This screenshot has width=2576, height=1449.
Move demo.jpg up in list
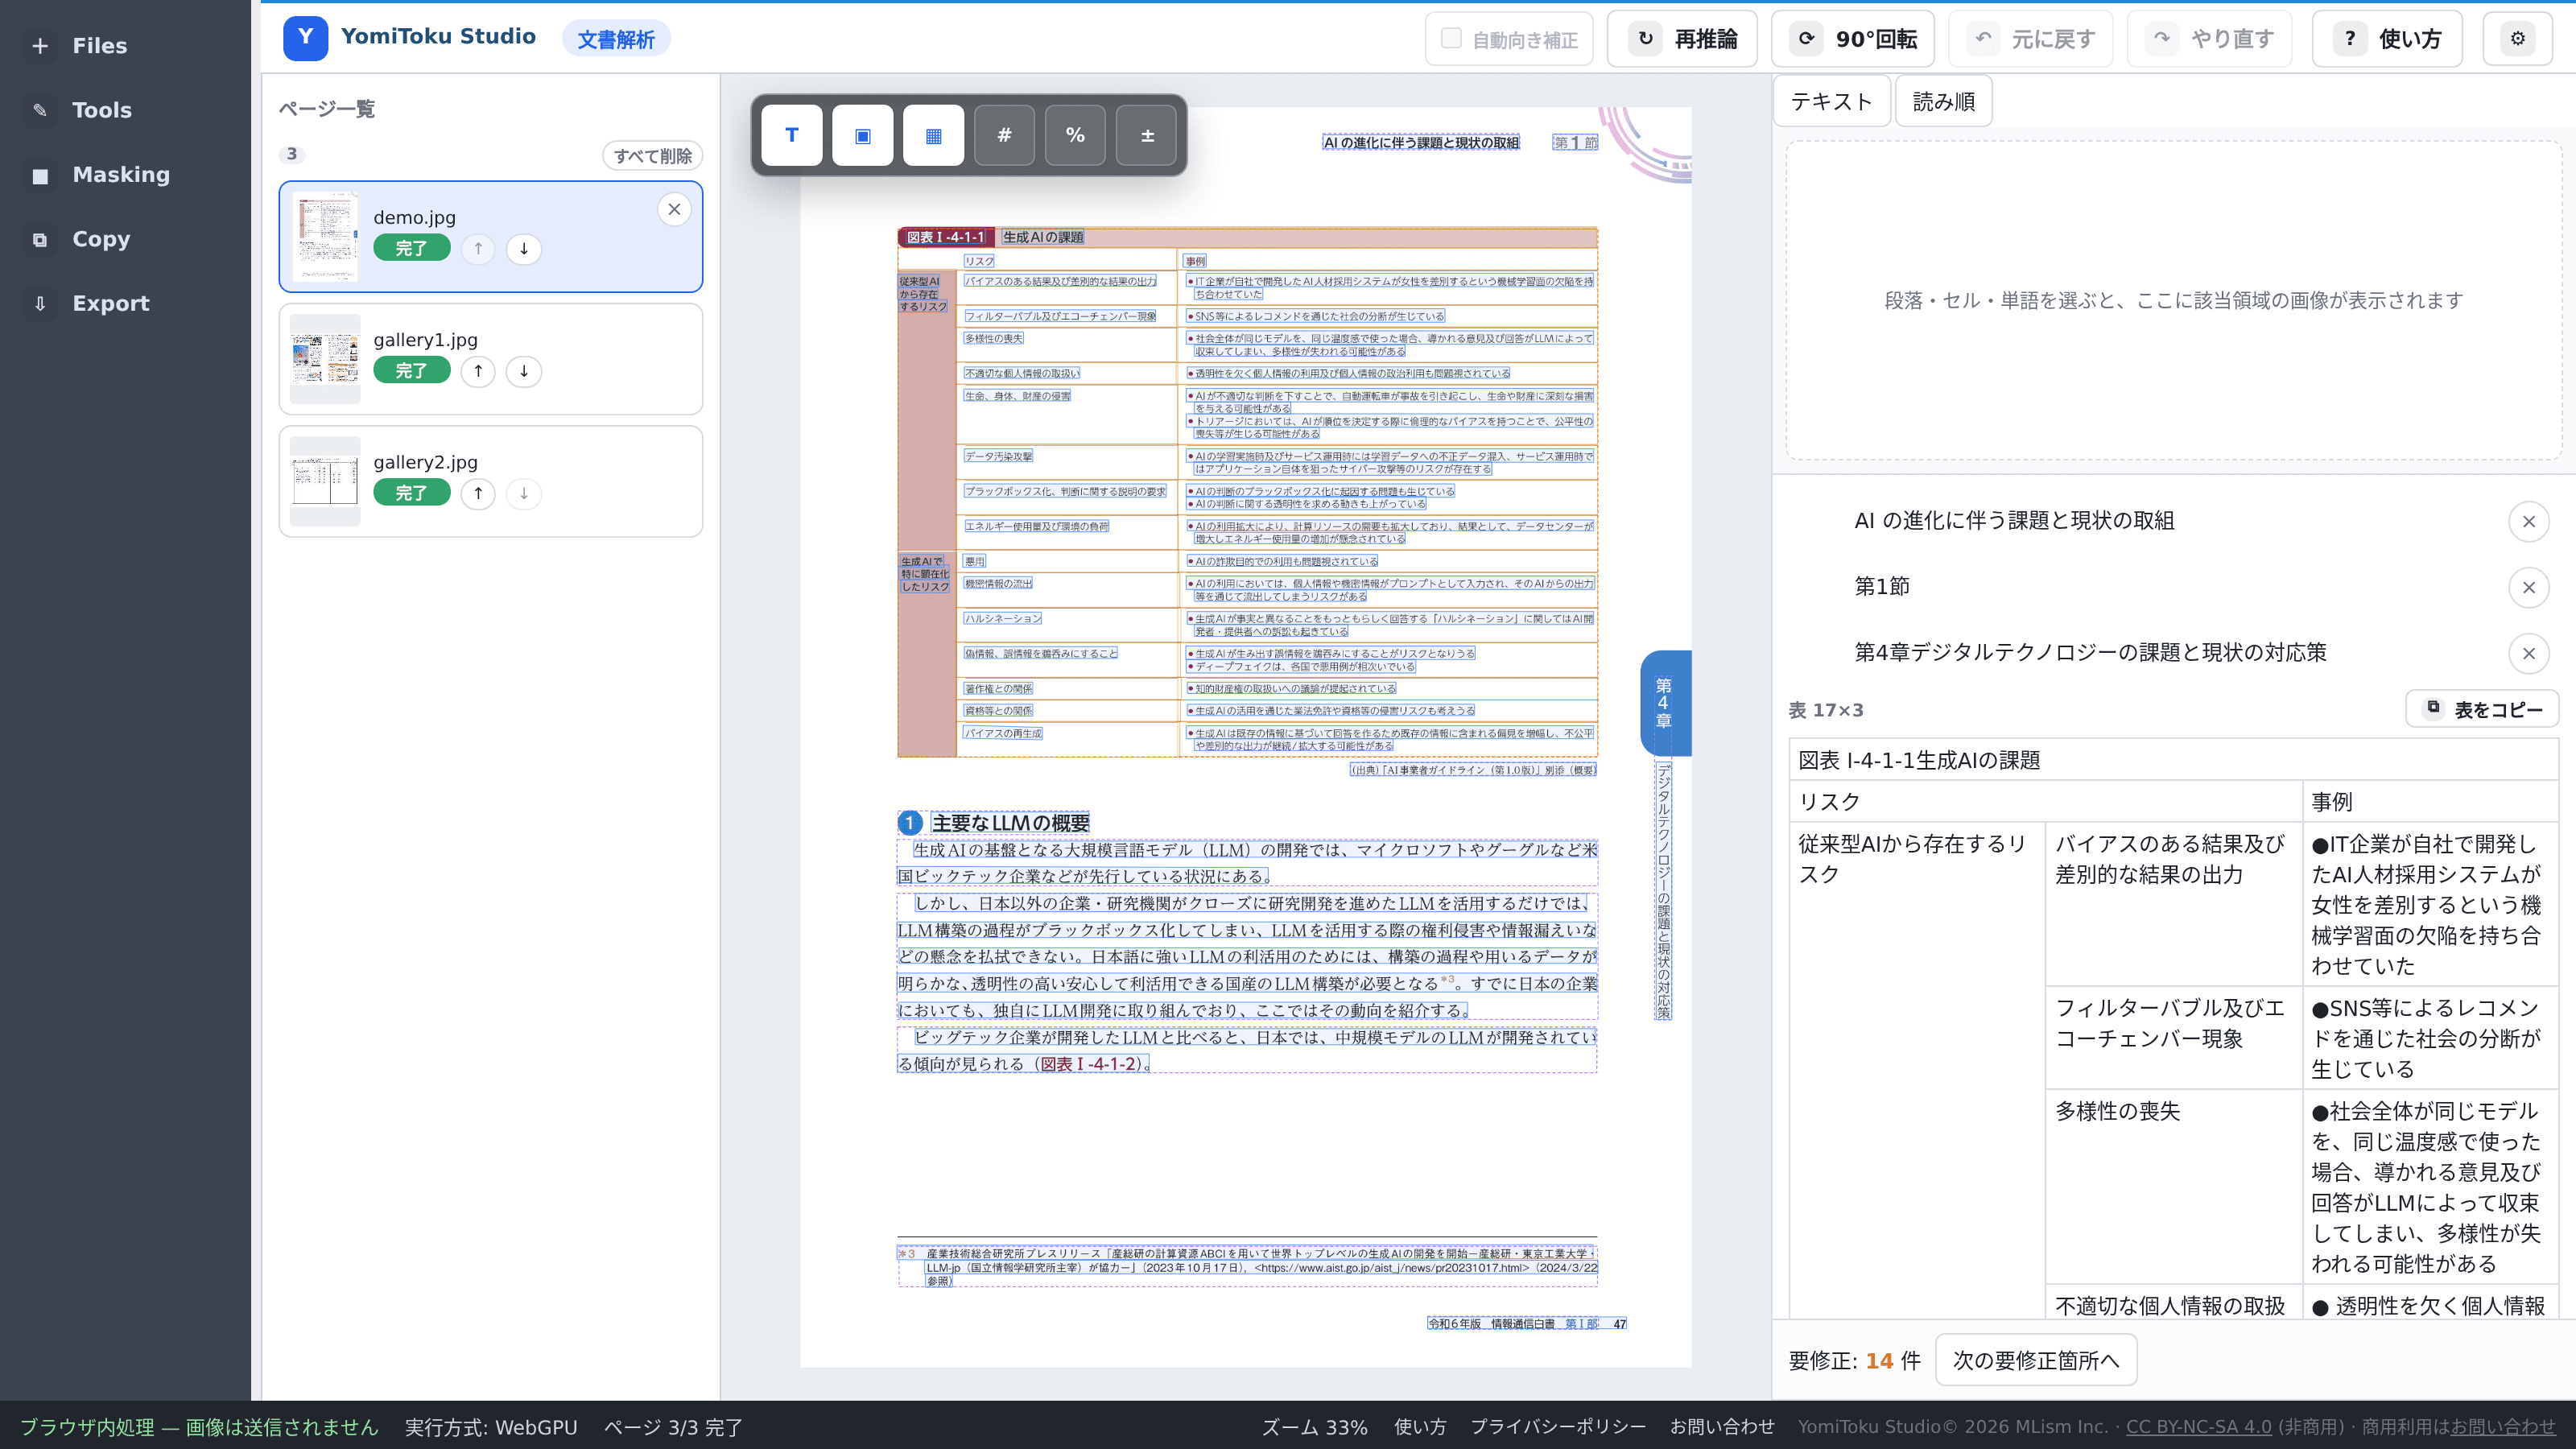pyautogui.click(x=478, y=249)
